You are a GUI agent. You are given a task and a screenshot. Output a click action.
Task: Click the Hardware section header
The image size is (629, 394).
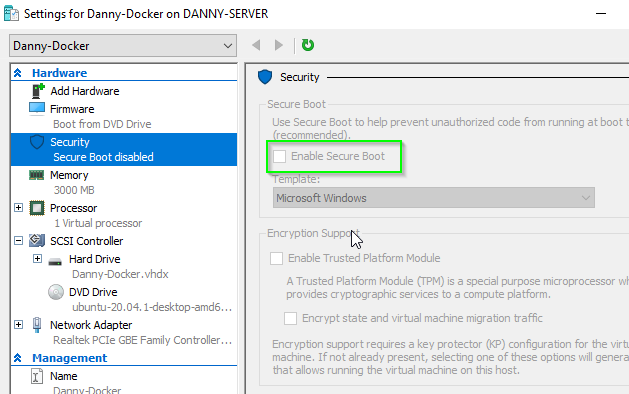(59, 73)
